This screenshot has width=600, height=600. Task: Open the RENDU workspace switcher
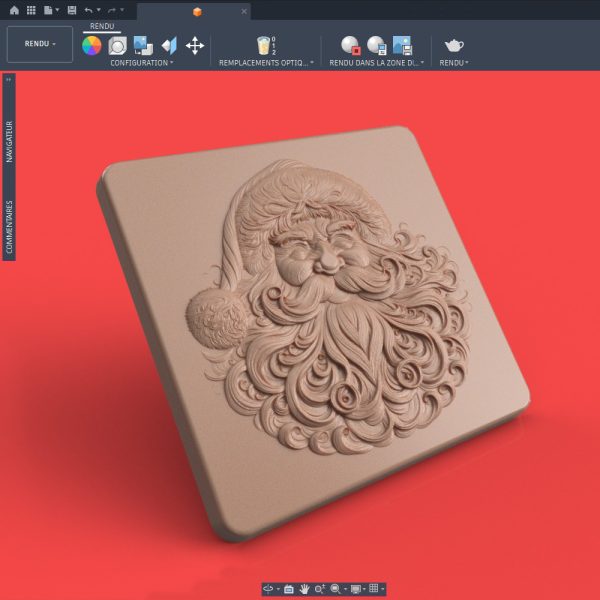[x=40, y=44]
